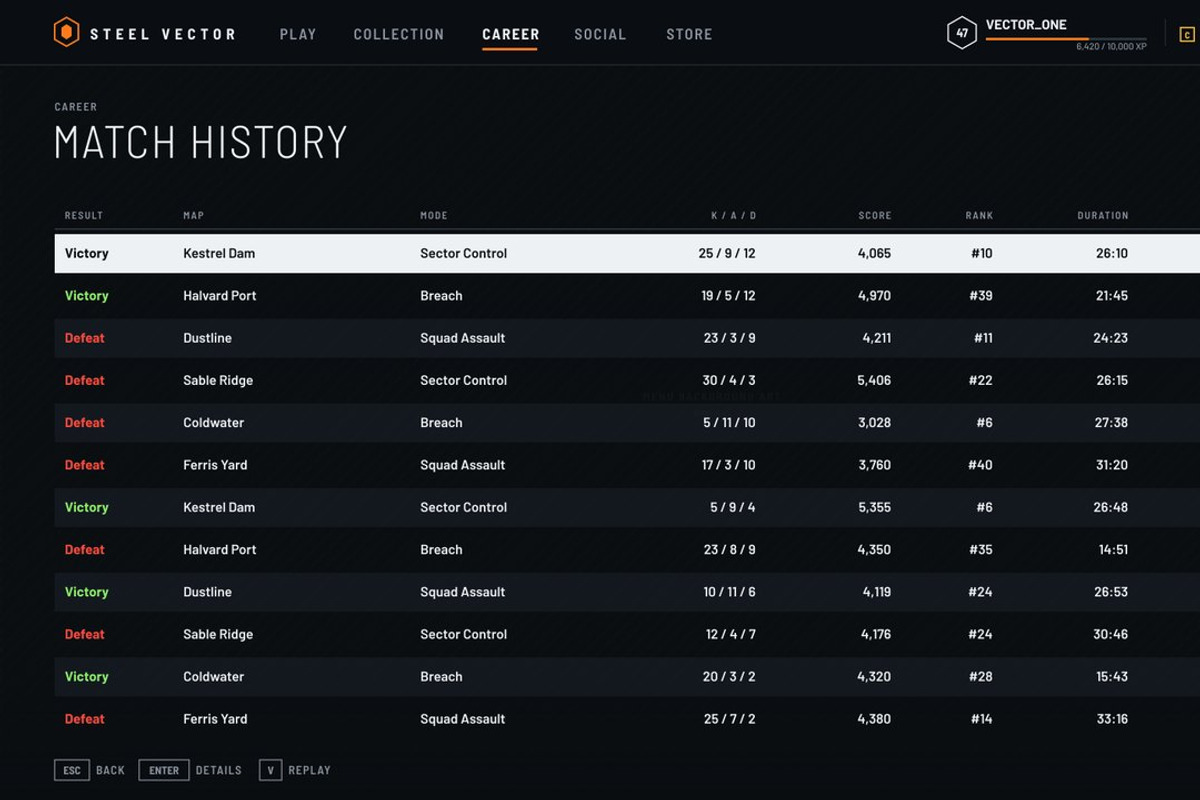Sort by the MODE column header
This screenshot has width=1200, height=800.
(x=434, y=215)
